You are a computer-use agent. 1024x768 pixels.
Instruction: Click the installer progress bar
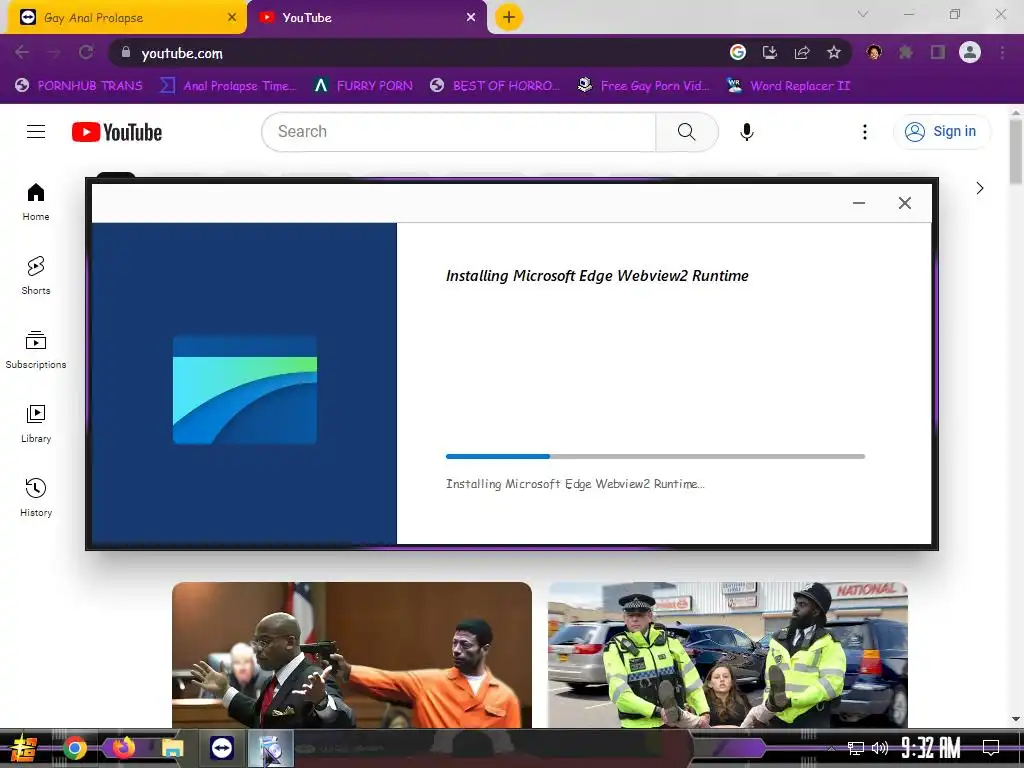click(655, 456)
